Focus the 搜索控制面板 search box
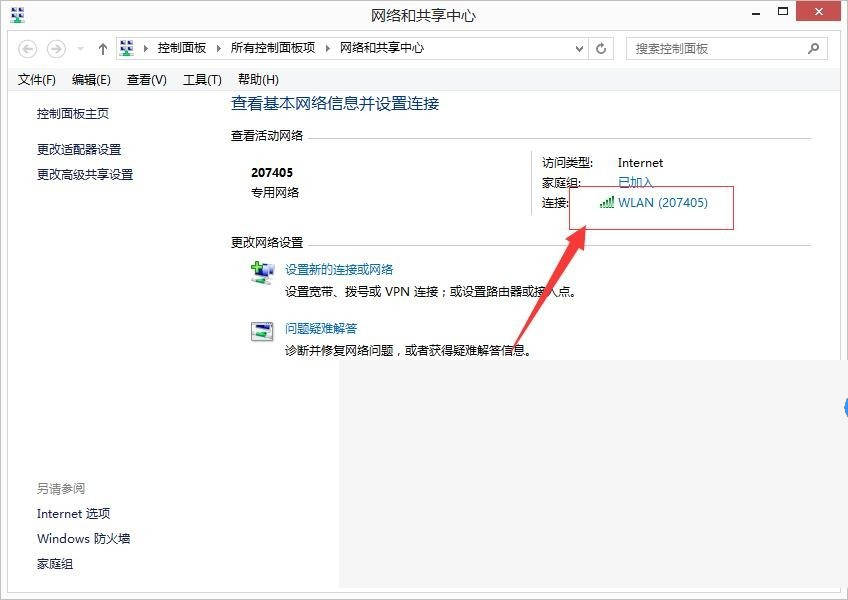Image resolution: width=848 pixels, height=600 pixels. (x=726, y=49)
